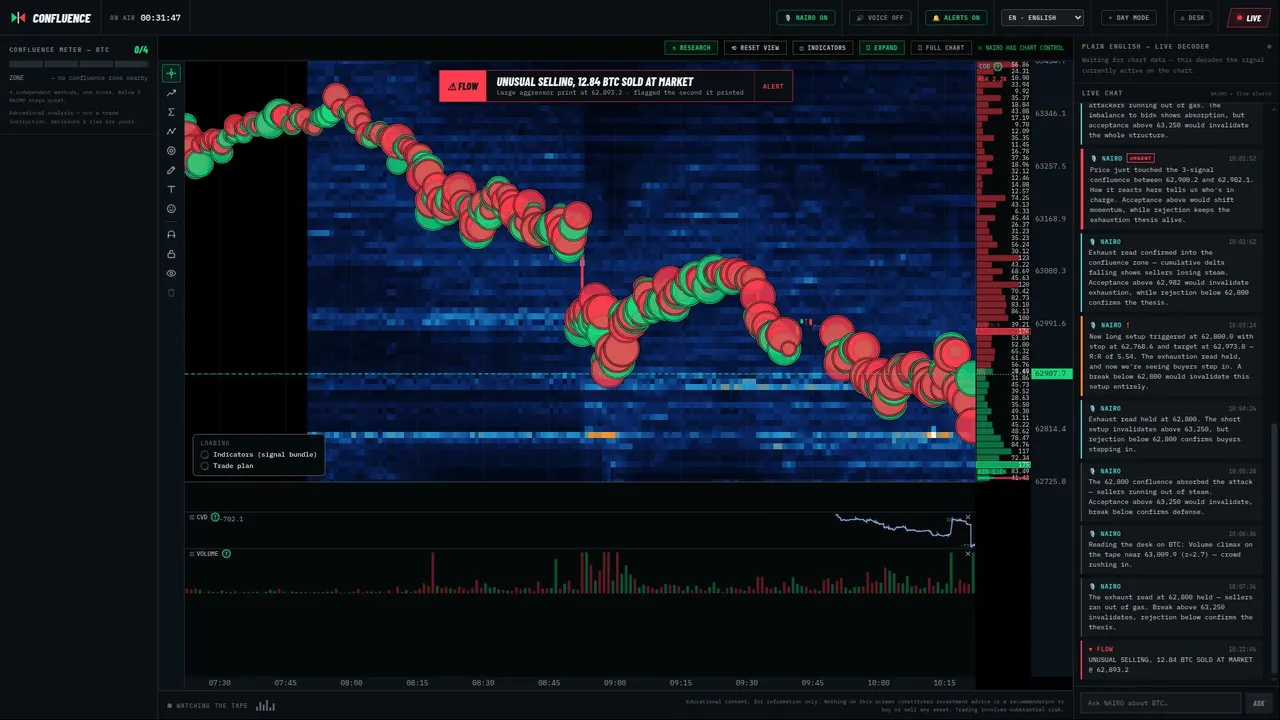Open the INDICATORS menu
The image size is (1280, 720).
tap(823, 48)
